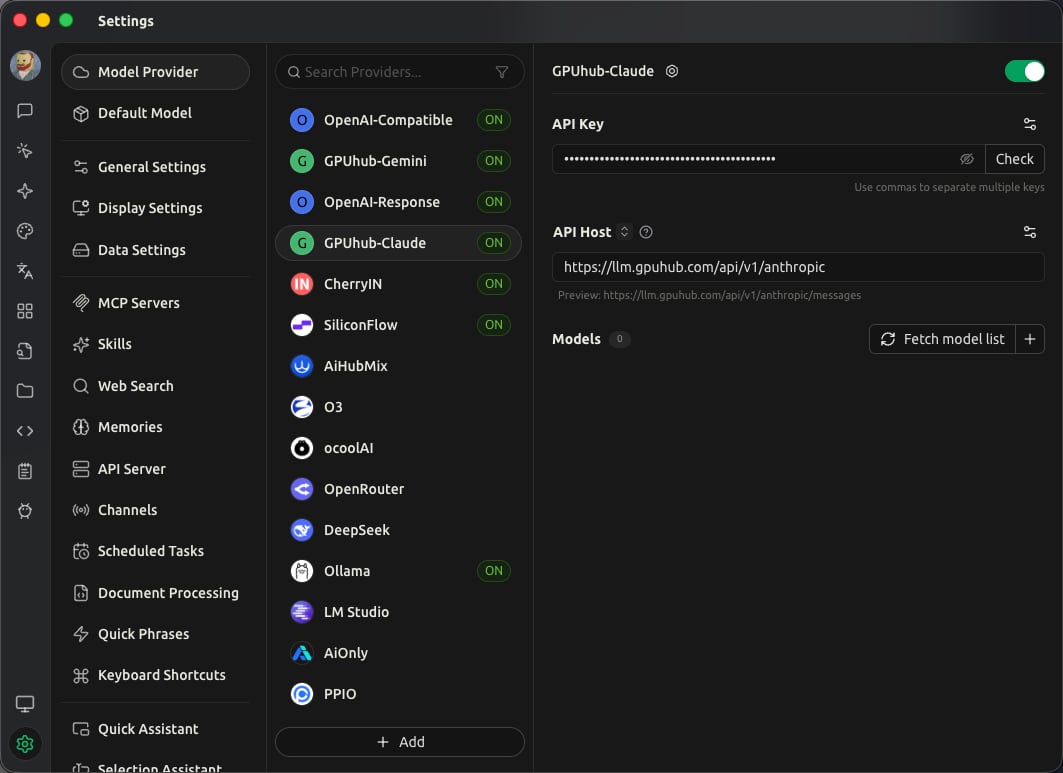Open the files folder sidebar icon
The height and width of the screenshot is (773, 1063).
coord(25,391)
